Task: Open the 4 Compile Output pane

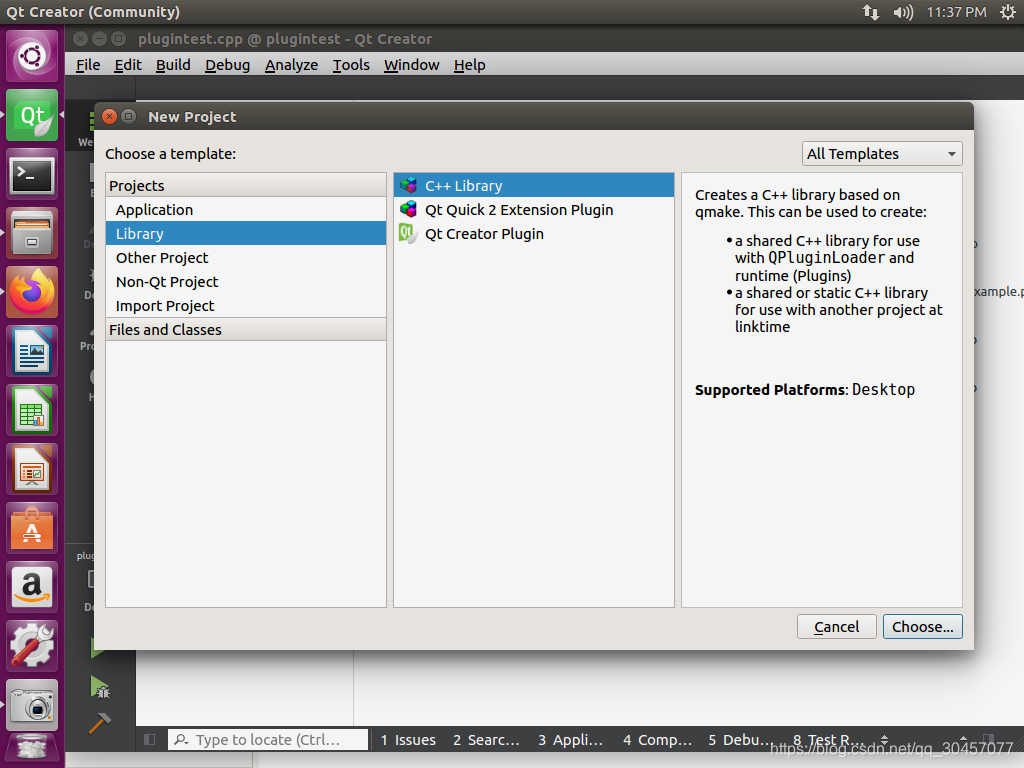Action: click(x=657, y=739)
